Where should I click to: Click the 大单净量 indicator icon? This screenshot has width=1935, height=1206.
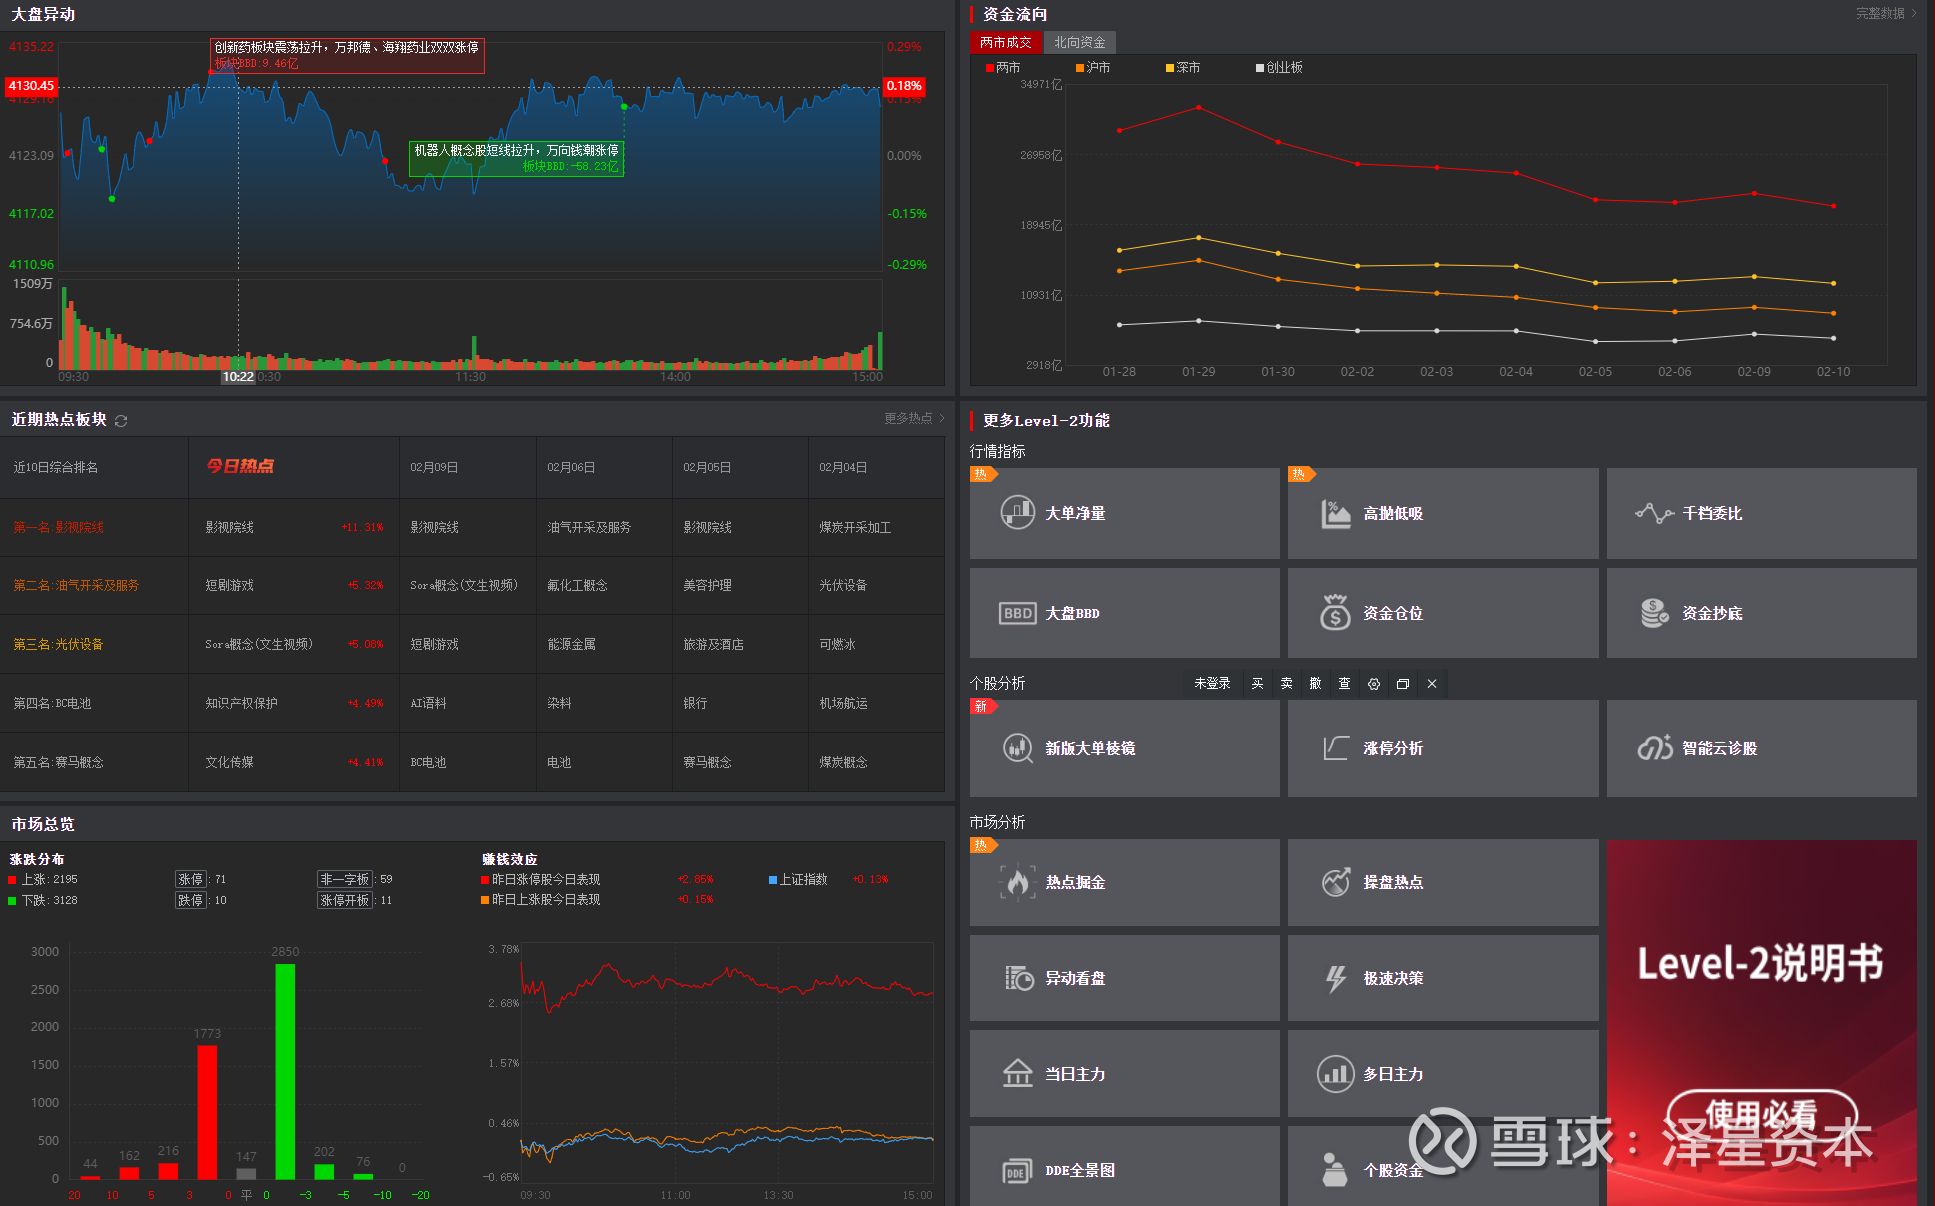click(1017, 513)
